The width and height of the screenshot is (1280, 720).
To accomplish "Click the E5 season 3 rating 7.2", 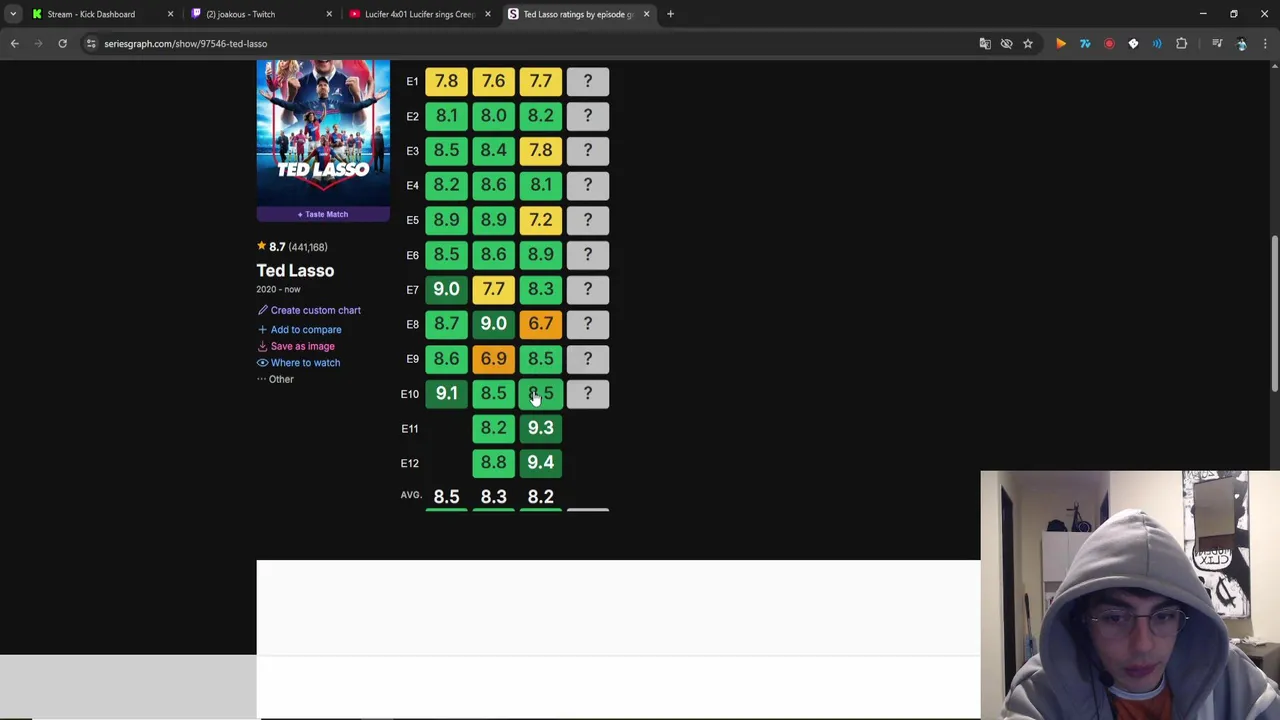I will (x=540, y=219).
